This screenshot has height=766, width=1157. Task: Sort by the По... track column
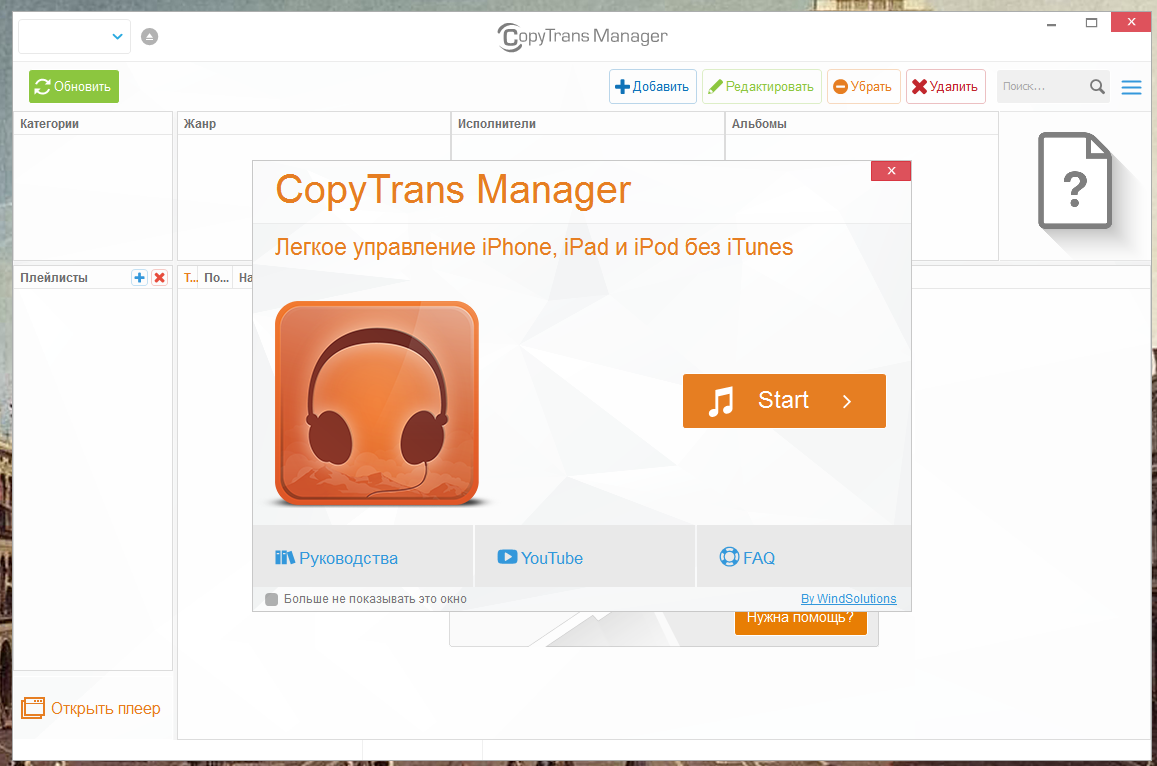[216, 277]
